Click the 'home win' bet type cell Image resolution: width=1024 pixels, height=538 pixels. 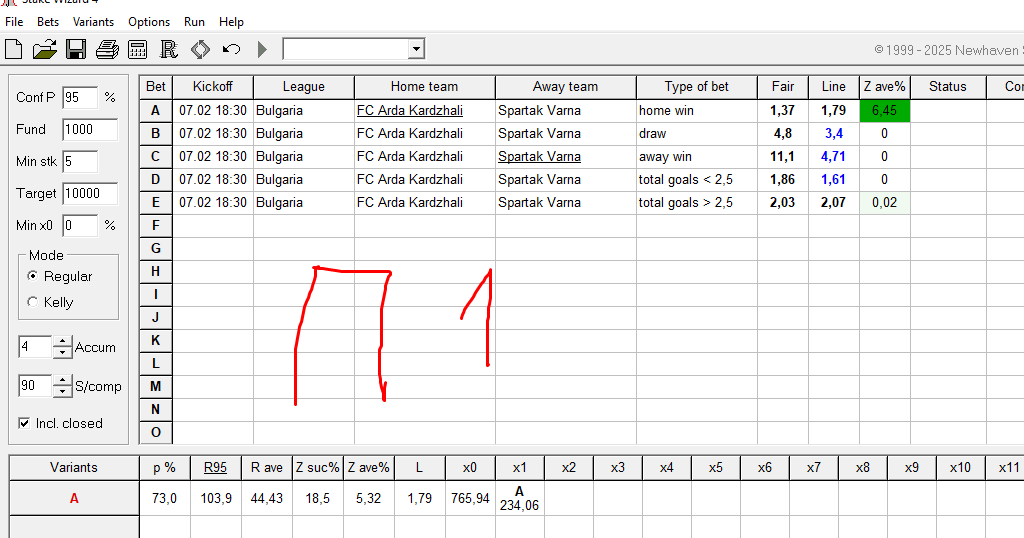point(697,111)
